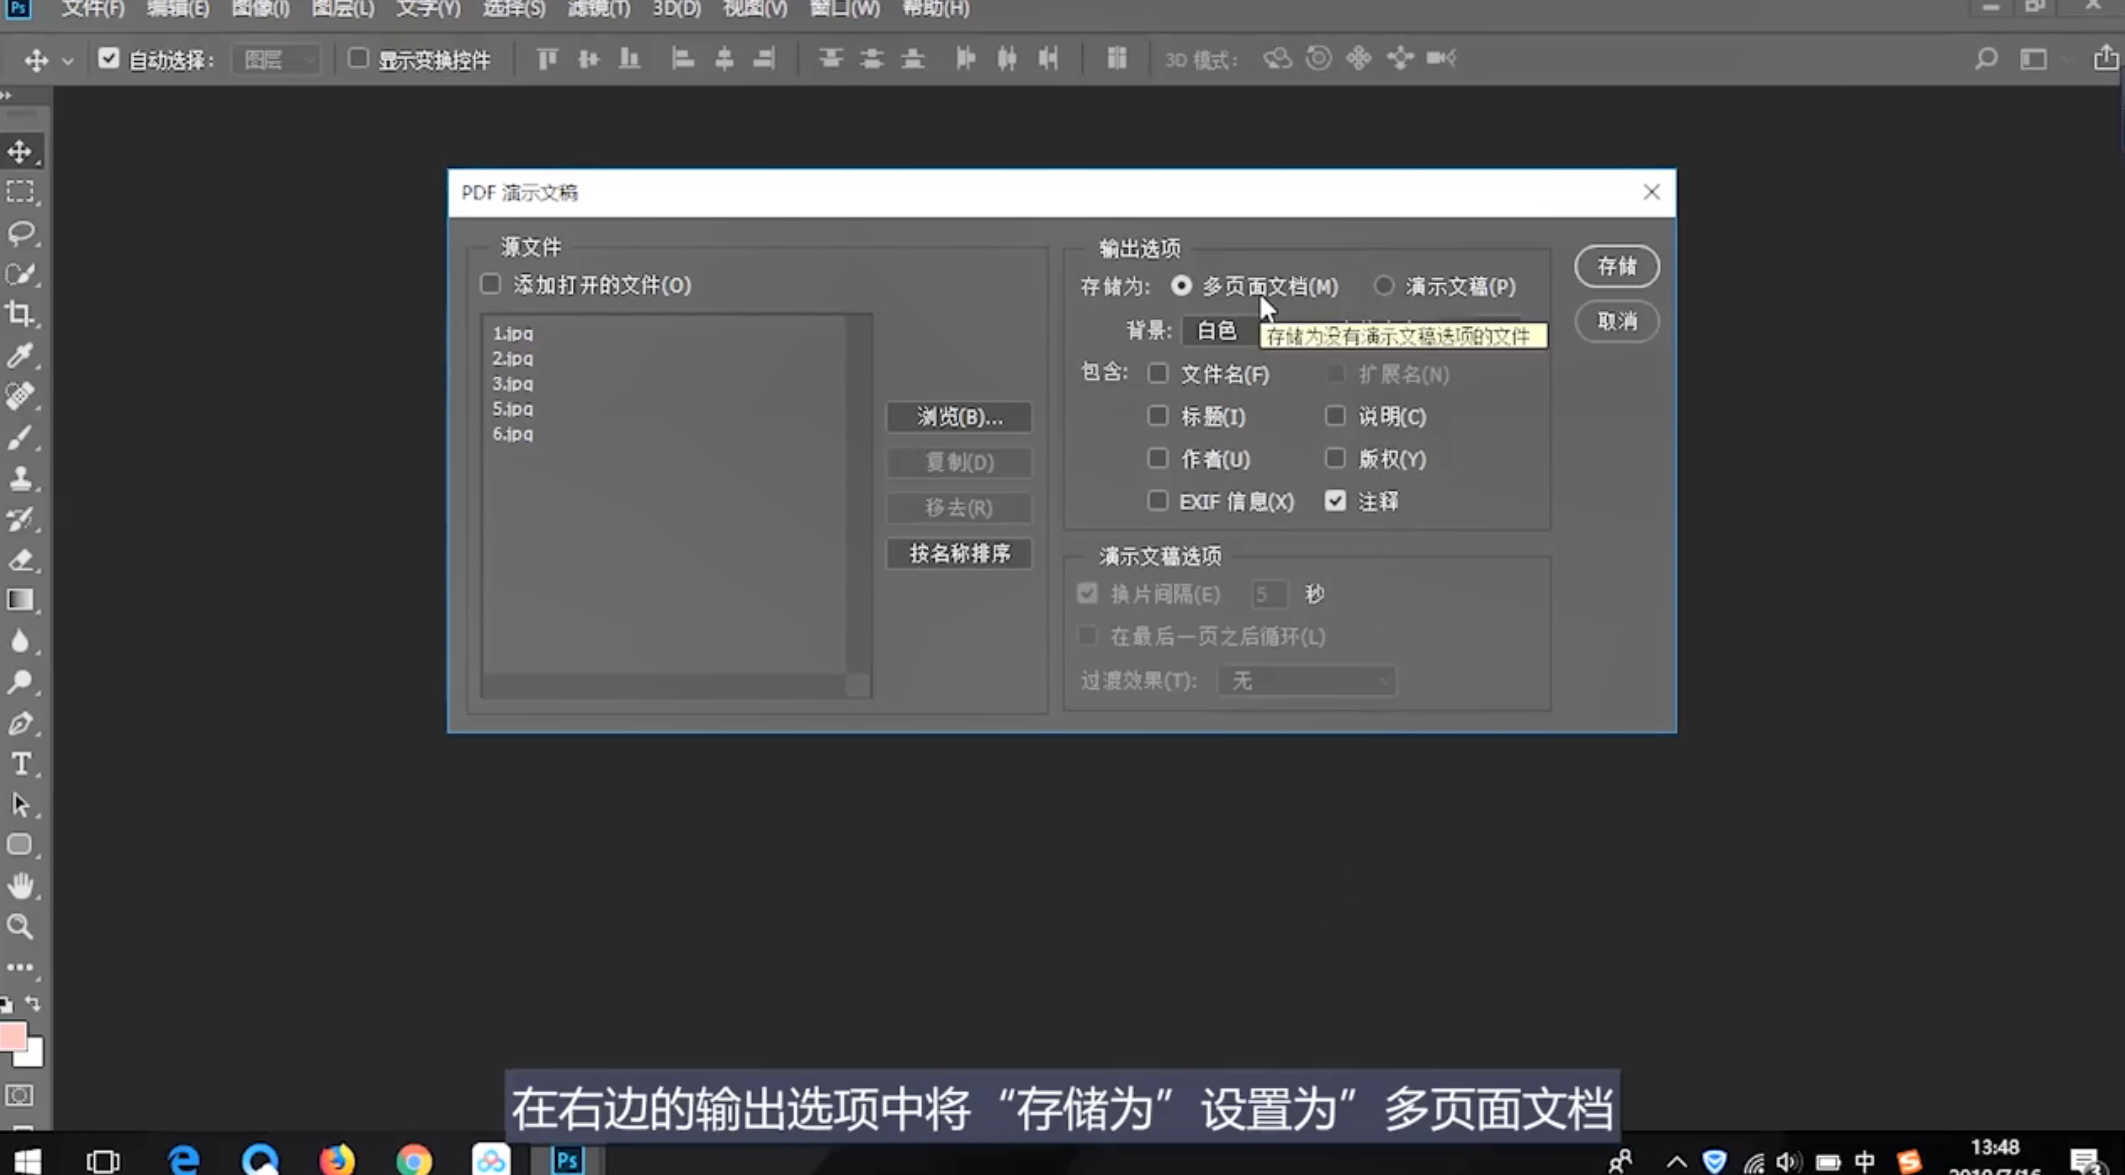Select the History Brush tool
The height and width of the screenshot is (1175, 2125).
(20, 519)
